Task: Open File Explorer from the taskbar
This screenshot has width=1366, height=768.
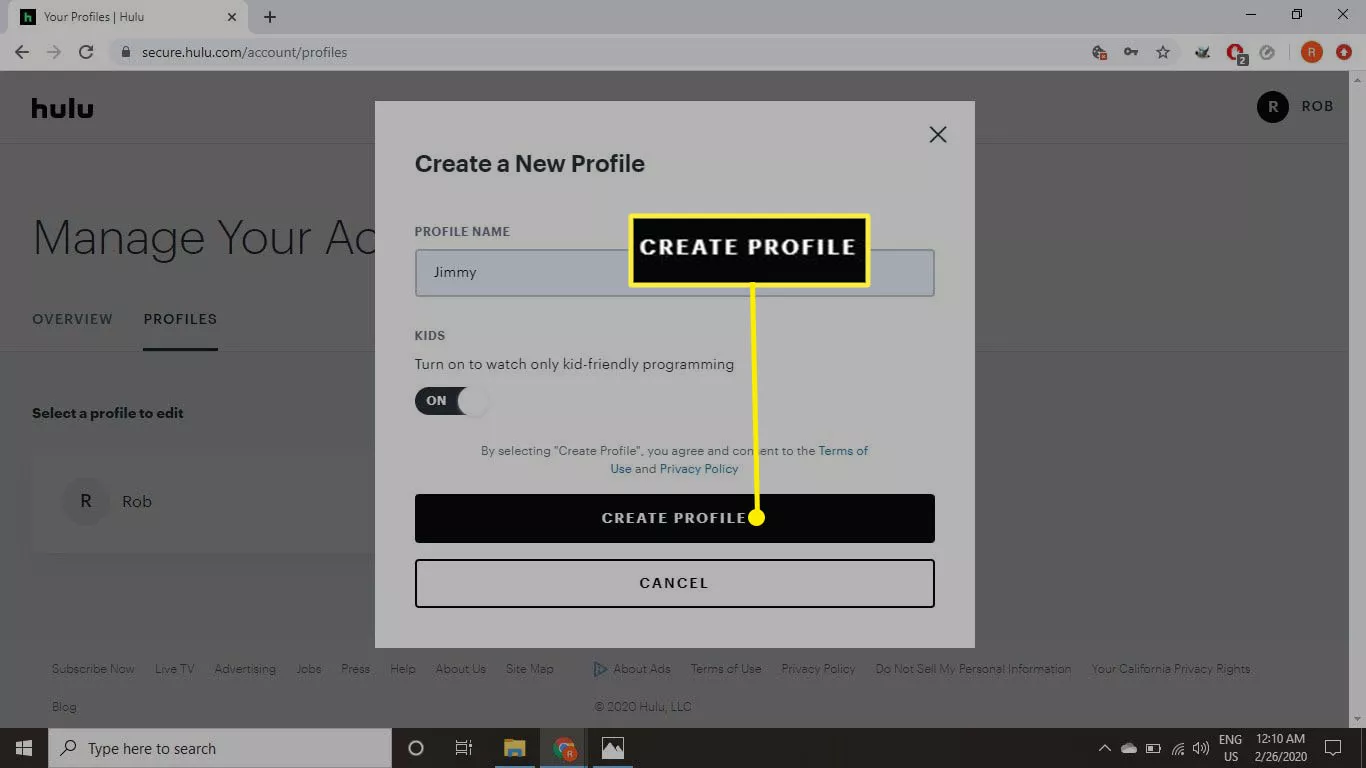Action: (515, 748)
